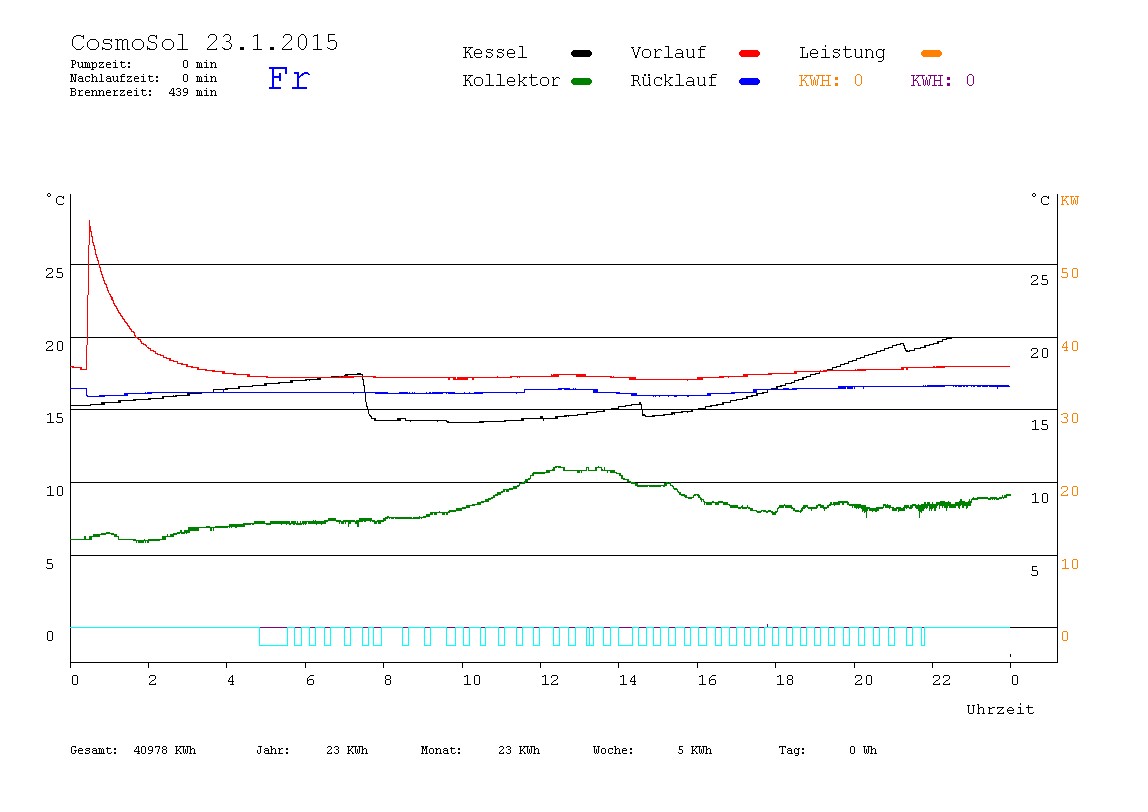Select the green Kollektor legend swatch
The image size is (1148, 812).
click(x=581, y=81)
